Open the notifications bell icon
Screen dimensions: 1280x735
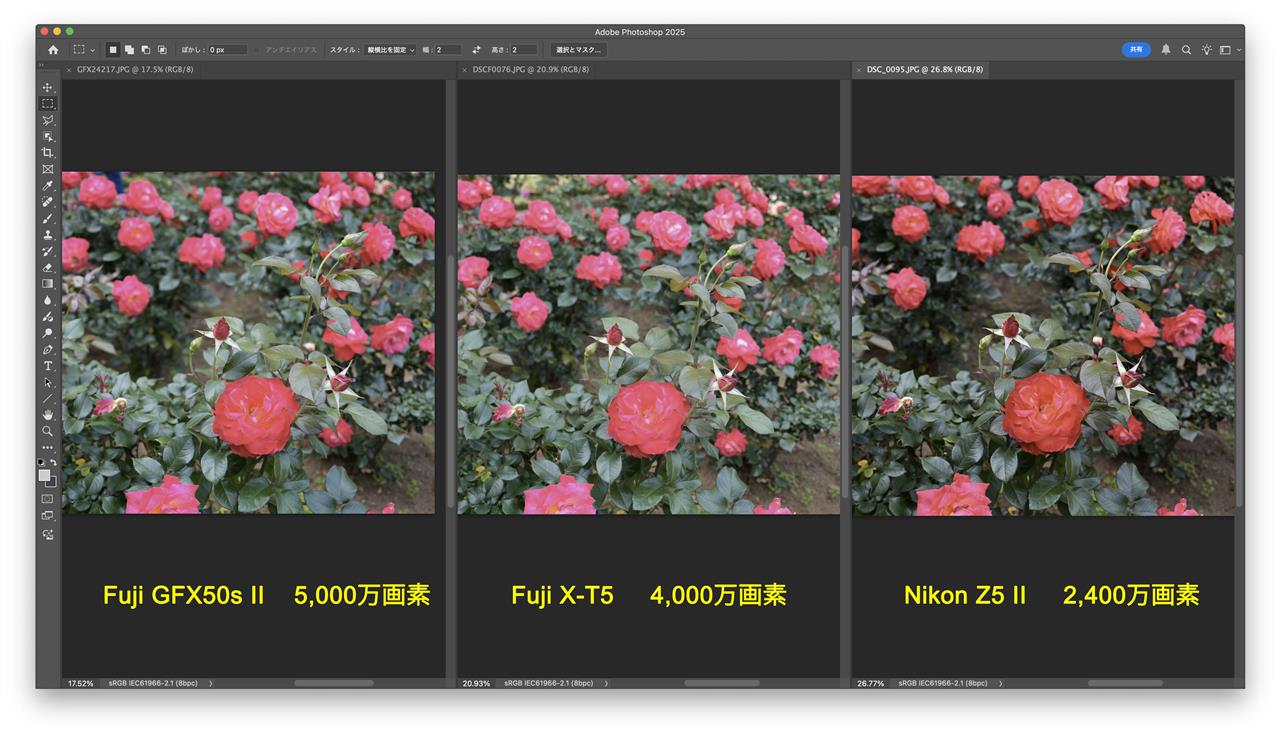(x=1165, y=49)
